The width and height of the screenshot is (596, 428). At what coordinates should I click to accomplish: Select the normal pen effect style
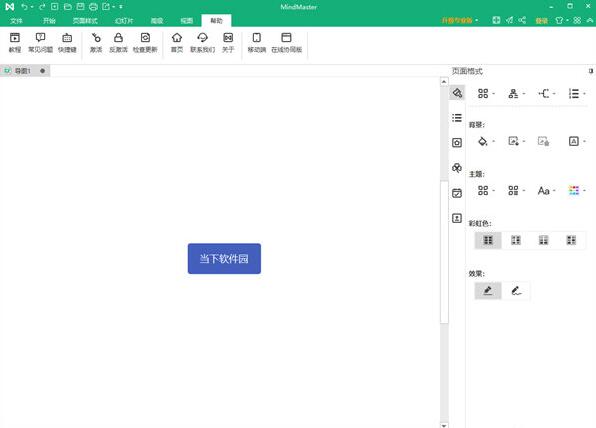point(488,291)
